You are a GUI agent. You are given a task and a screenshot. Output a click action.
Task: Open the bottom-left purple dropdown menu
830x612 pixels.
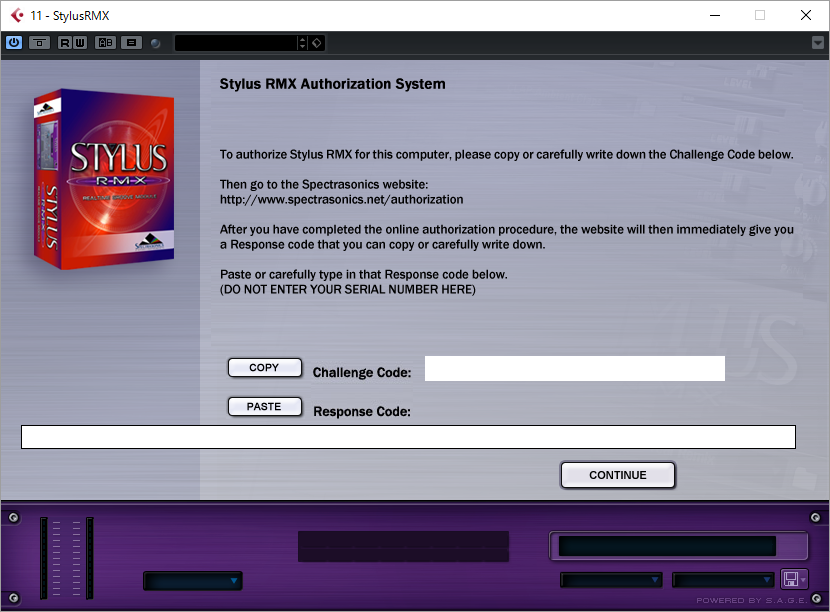(x=193, y=581)
